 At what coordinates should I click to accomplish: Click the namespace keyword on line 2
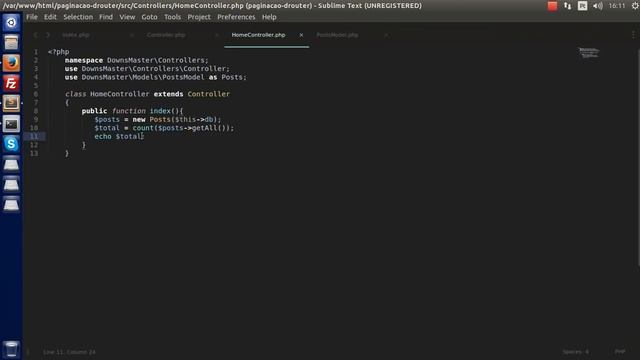point(84,60)
